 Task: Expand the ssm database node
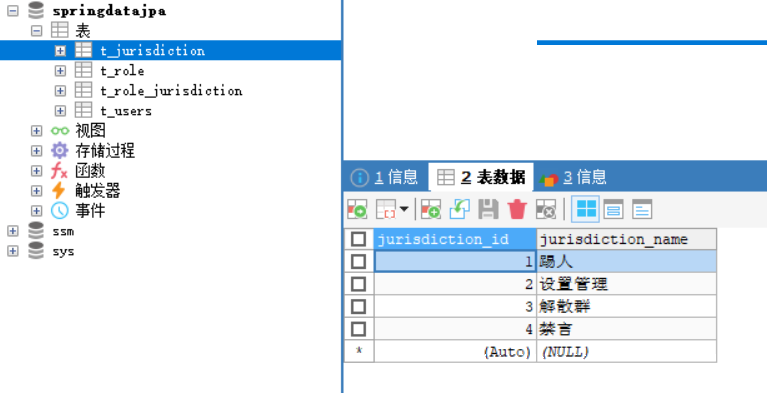pos(13,231)
